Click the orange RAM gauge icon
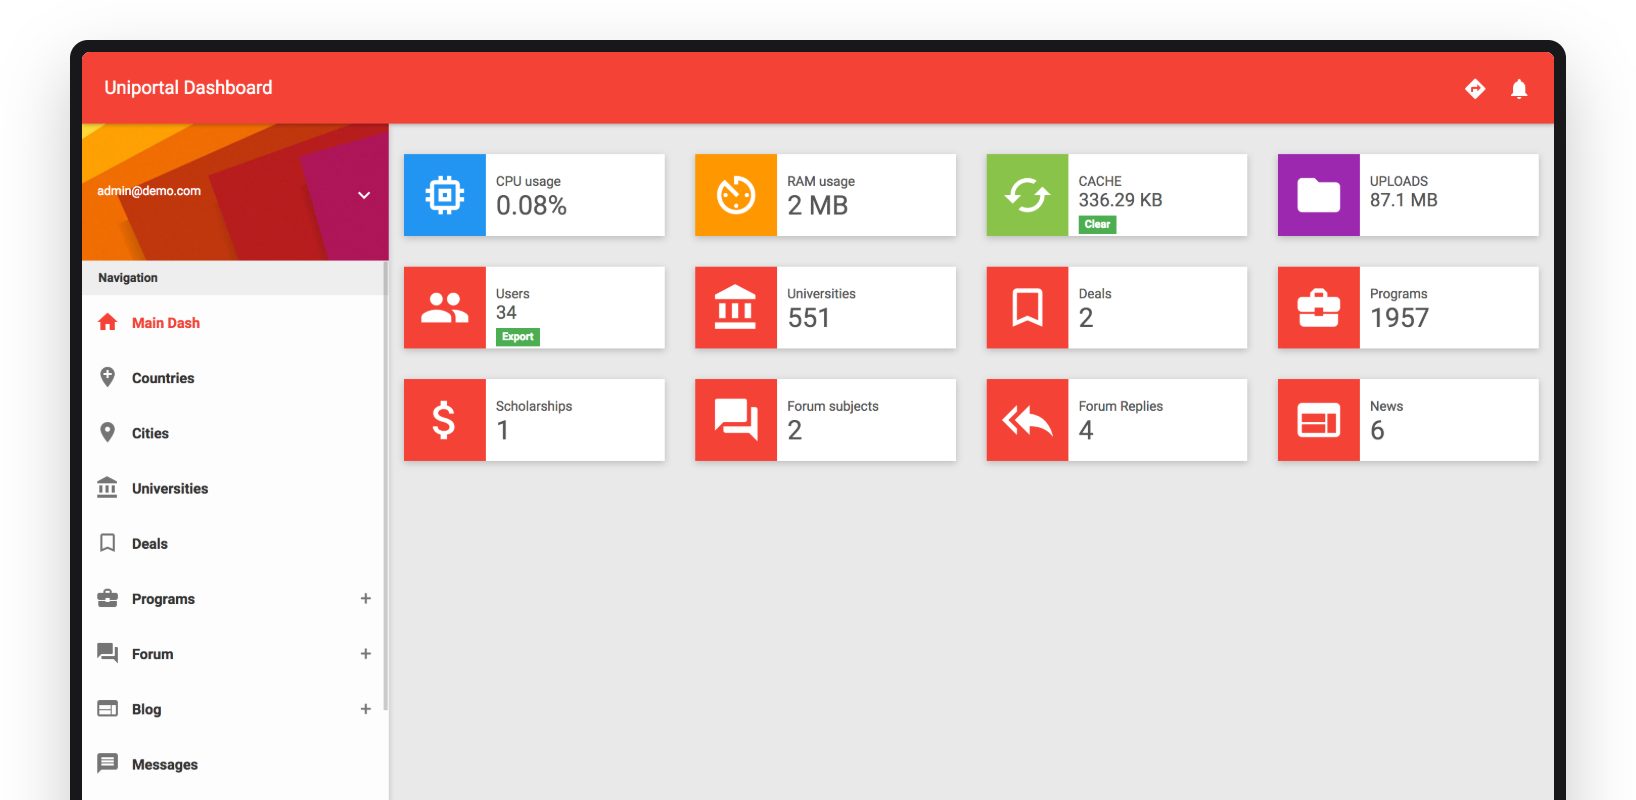 point(736,195)
